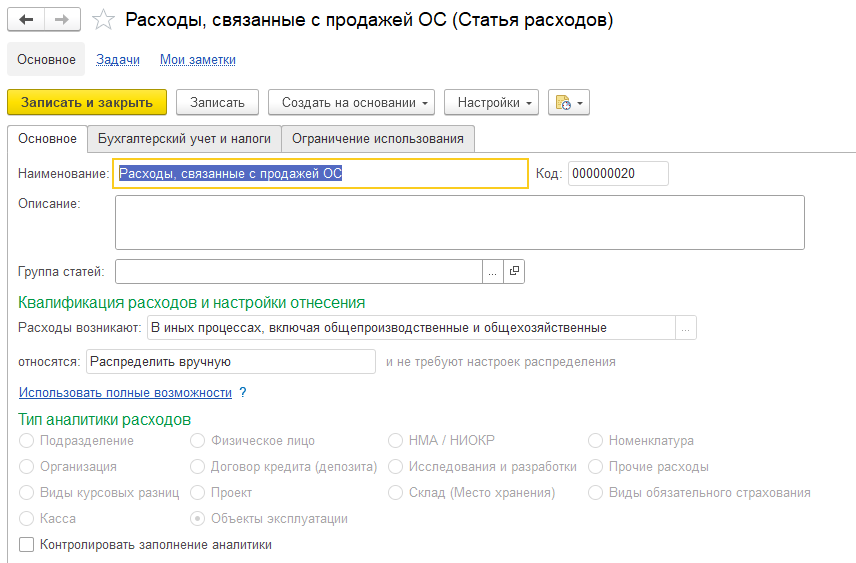Image resolution: width=856 pixels, height=563 pixels.
Task: Open Мои заметки navigation link
Action: click(x=198, y=60)
